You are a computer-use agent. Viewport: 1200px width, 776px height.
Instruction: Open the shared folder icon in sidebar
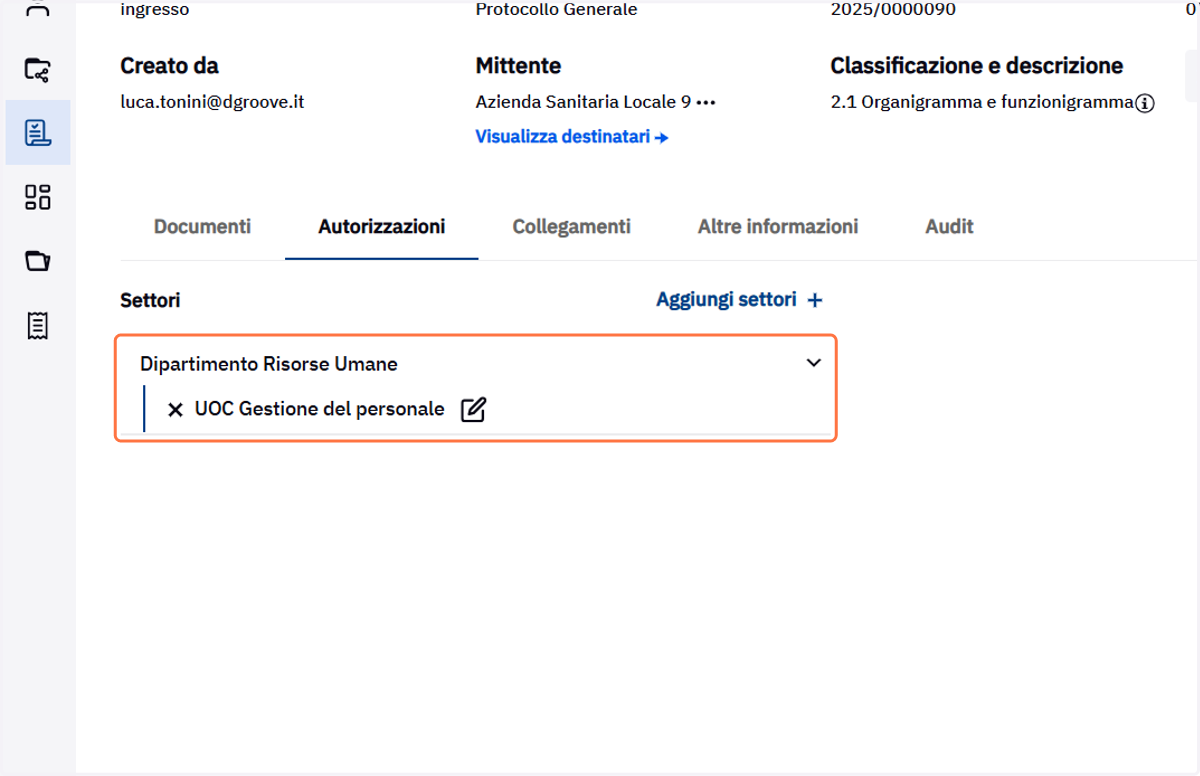point(37,69)
